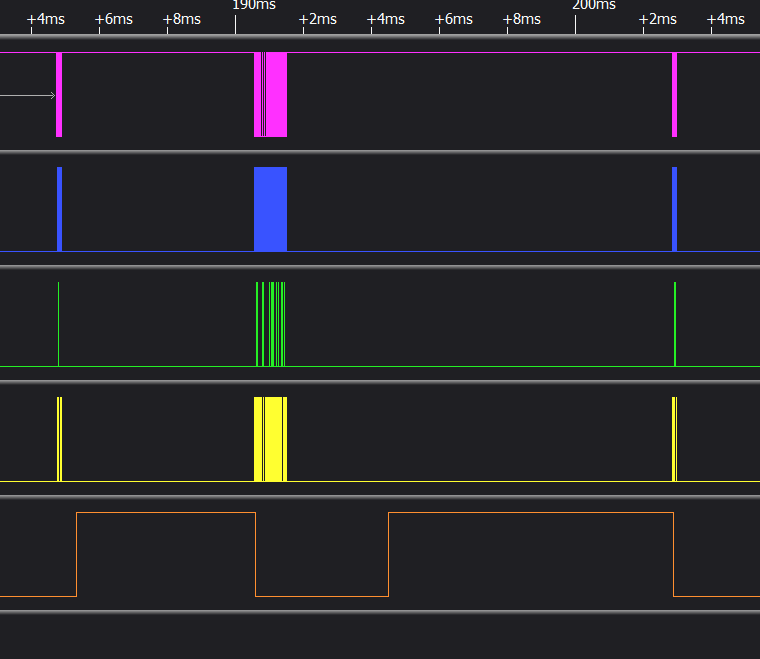Viewport: 760px width, 659px height.
Task: Click the magenta pulse after 200ms
Action: click(675, 94)
